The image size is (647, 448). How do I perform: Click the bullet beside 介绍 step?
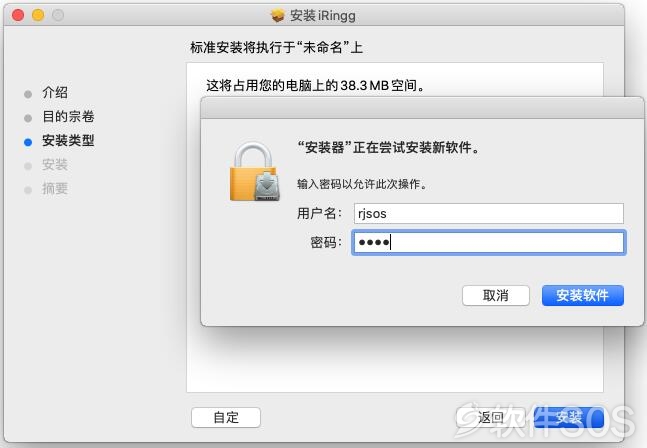click(x=28, y=94)
